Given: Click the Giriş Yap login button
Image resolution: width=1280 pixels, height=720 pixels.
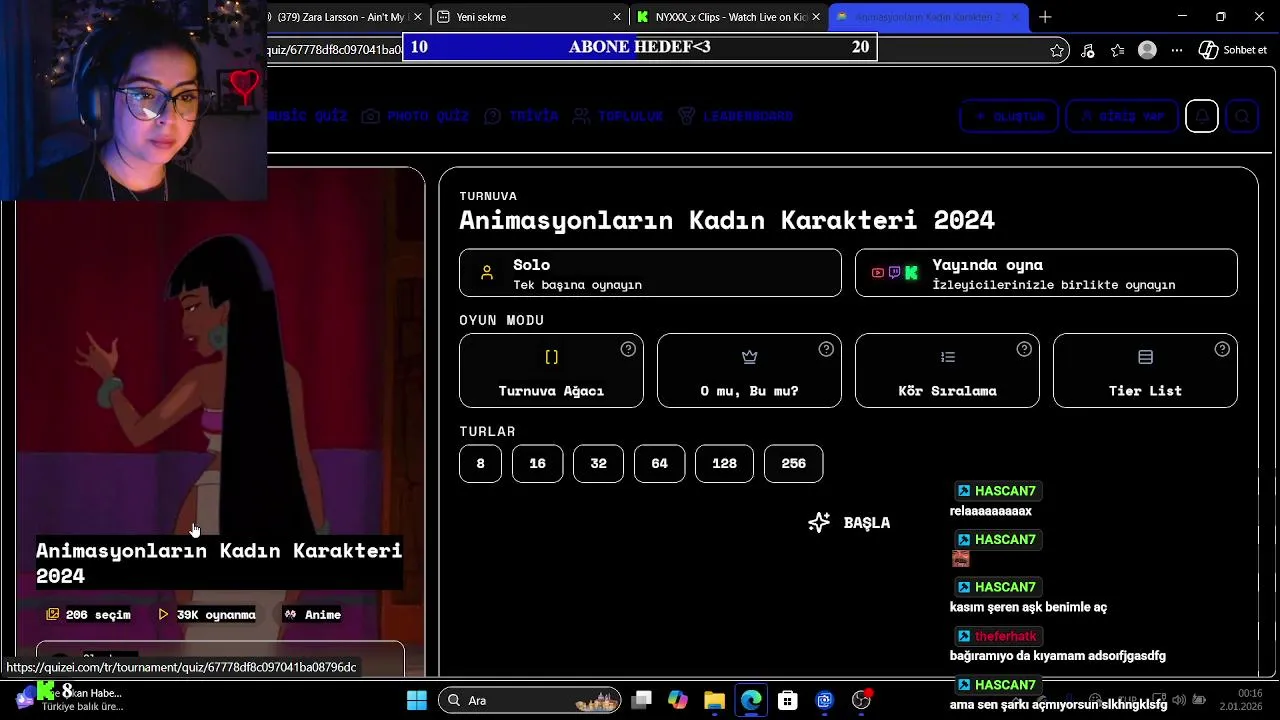Looking at the screenshot, I should (x=1120, y=116).
